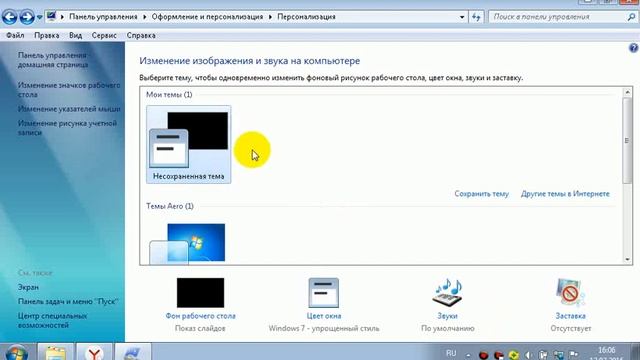Select the 'Несохраненная тема' theme thumbnail

coord(189,144)
